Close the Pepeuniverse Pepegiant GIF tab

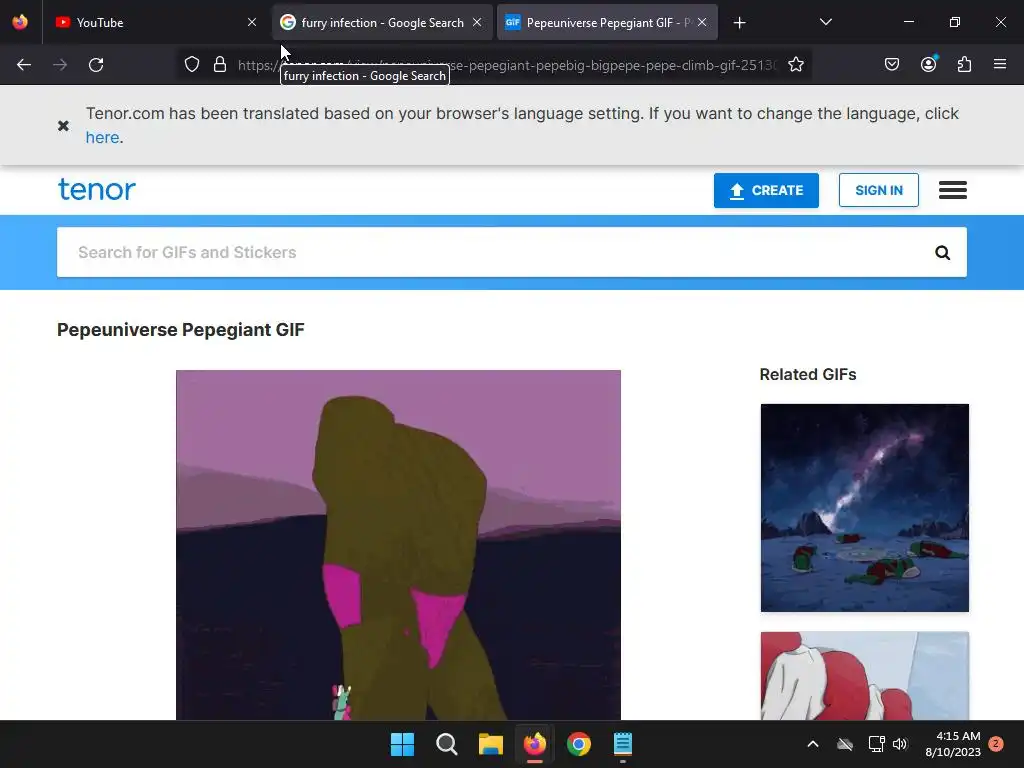click(702, 22)
